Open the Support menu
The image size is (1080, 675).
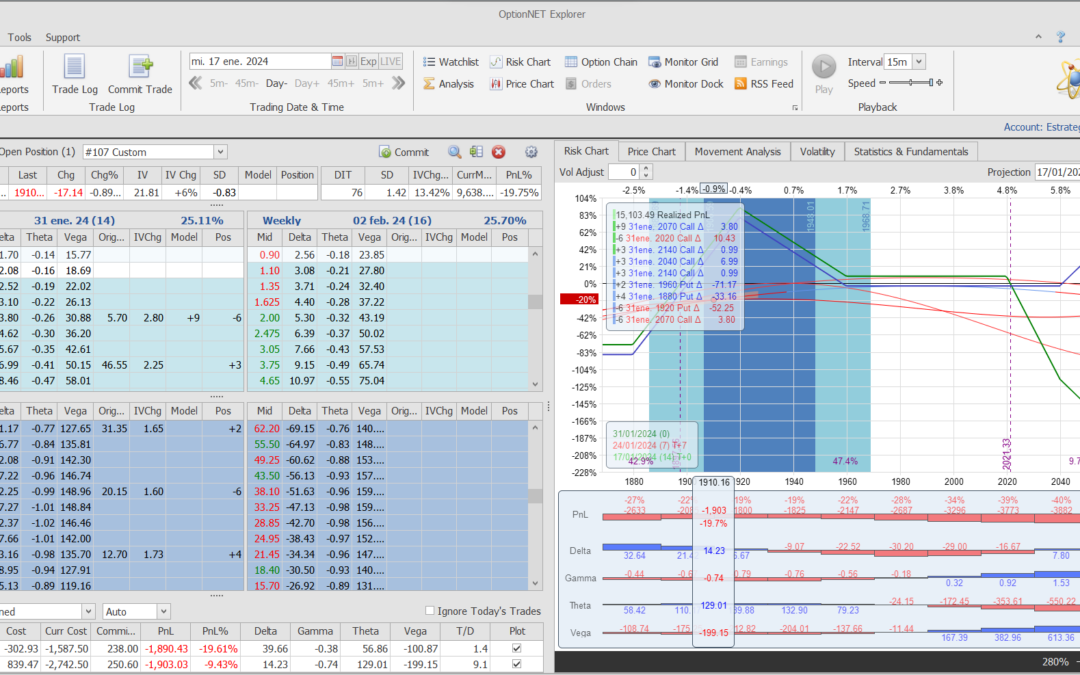[x=63, y=37]
